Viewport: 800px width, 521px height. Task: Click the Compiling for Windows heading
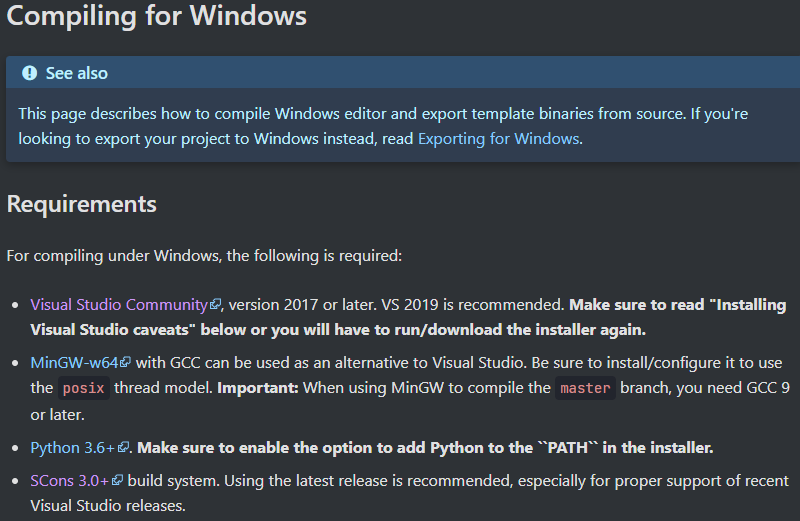[x=157, y=16]
